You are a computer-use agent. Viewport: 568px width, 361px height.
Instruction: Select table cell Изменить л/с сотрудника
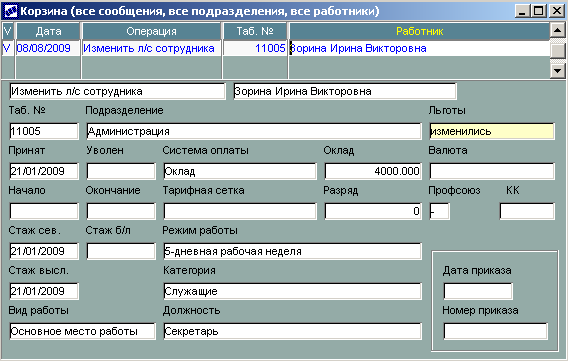point(152,48)
